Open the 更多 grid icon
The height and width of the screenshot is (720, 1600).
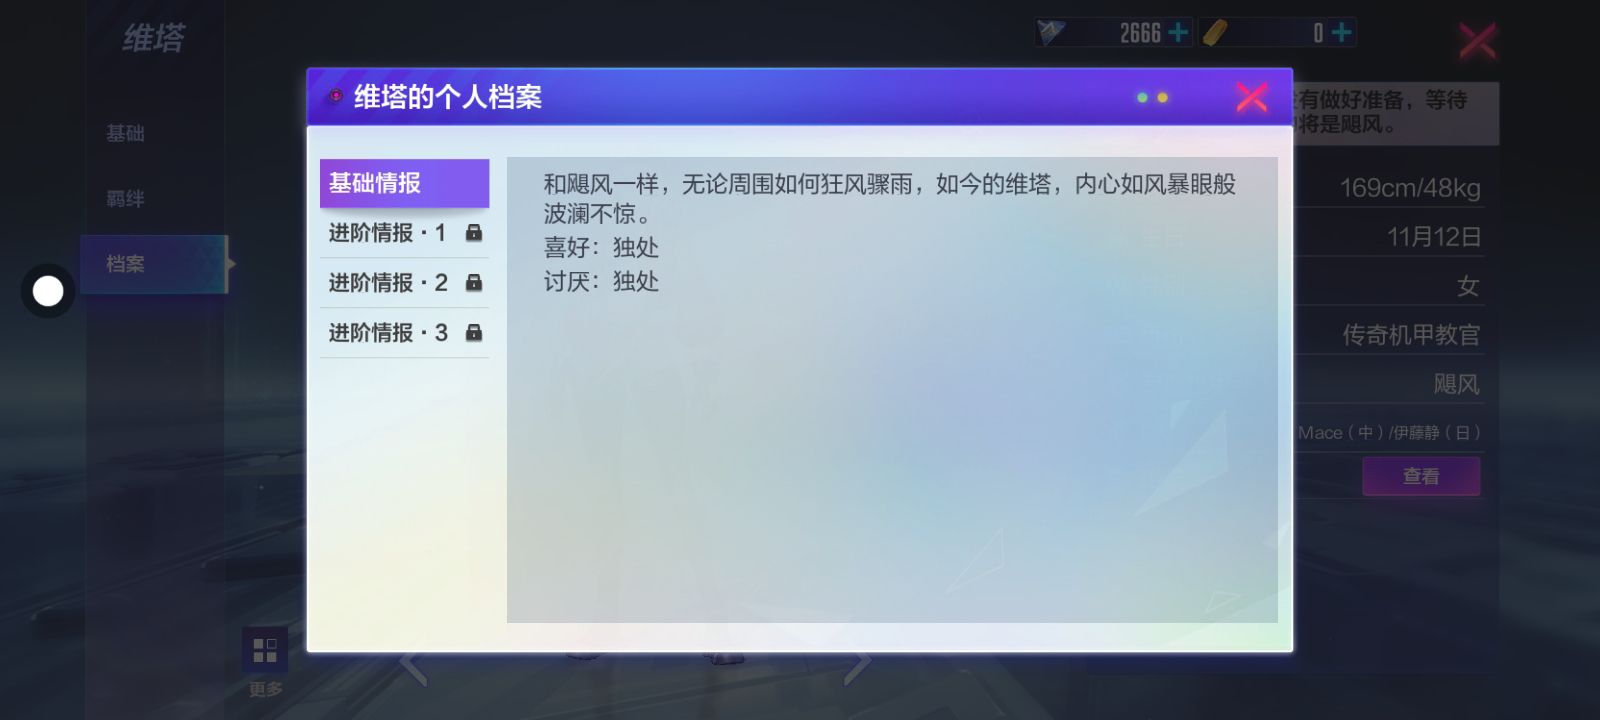coord(265,651)
